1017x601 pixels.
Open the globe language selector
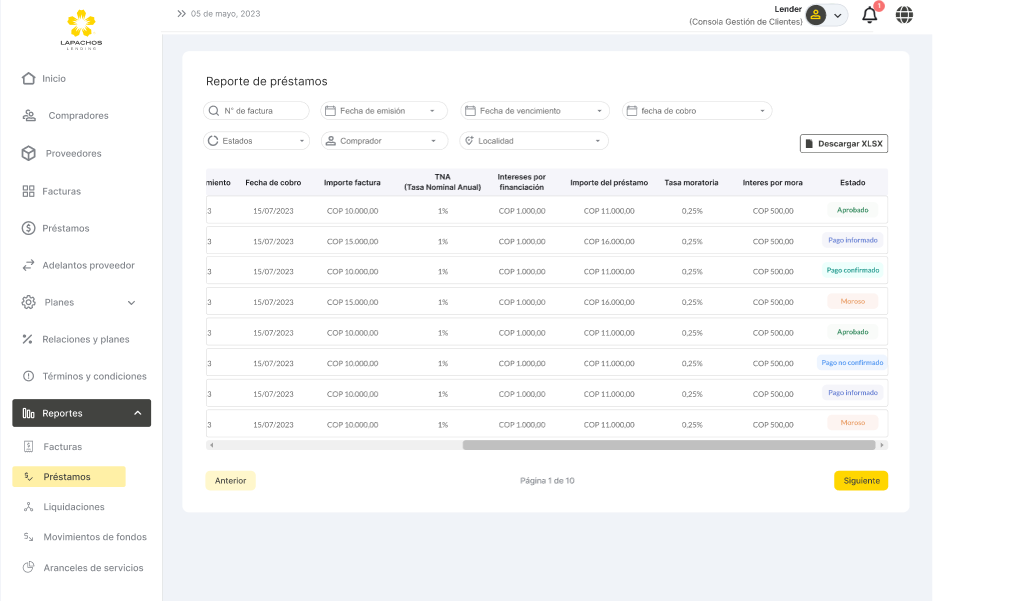pyautogui.click(x=904, y=15)
